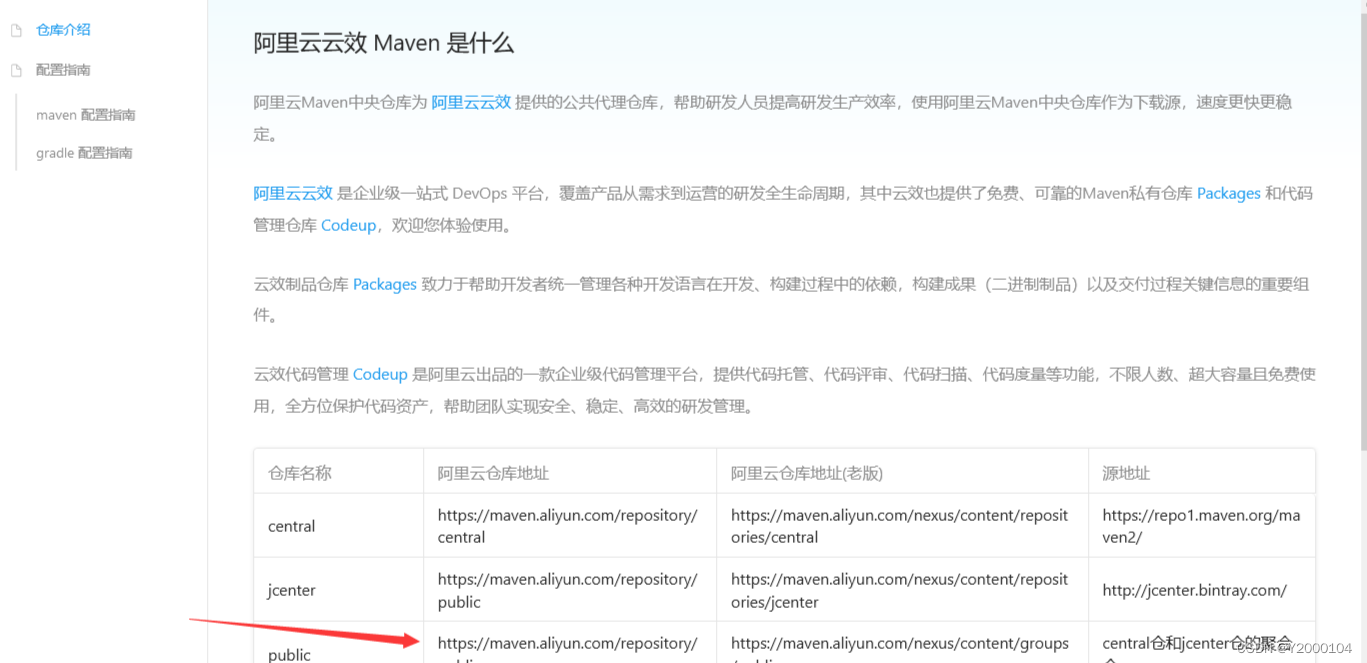The width and height of the screenshot is (1367, 663).
Task: Click the 阿里云云效 link in the DevOps paragraph
Action: click(292, 193)
